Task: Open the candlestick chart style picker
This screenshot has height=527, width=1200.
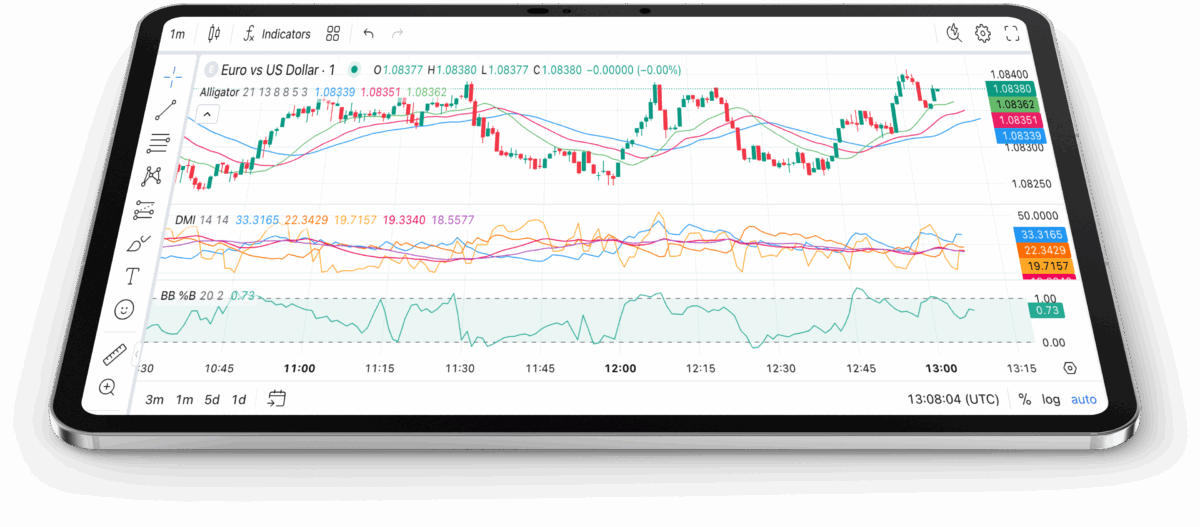Action: pos(214,34)
